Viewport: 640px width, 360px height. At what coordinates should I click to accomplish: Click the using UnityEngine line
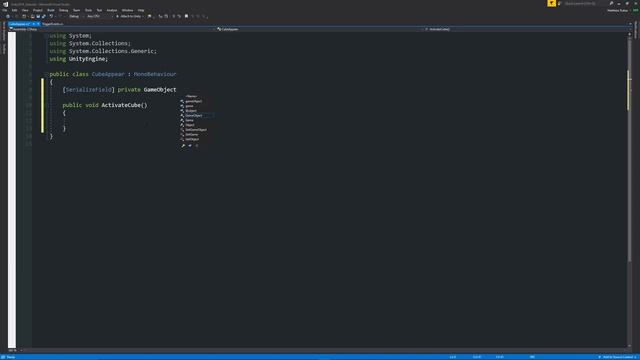point(79,59)
